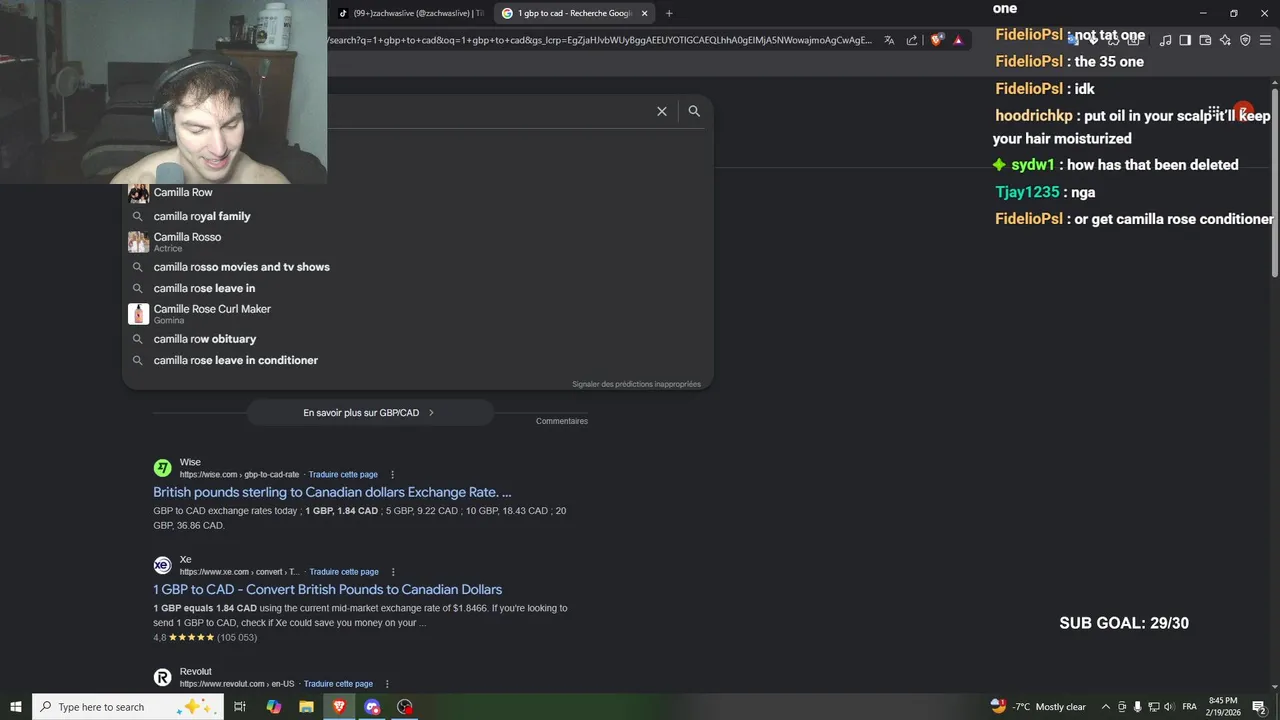Viewport: 1280px width, 720px height.
Task: Click the Wise site favicon
Action: (162, 468)
